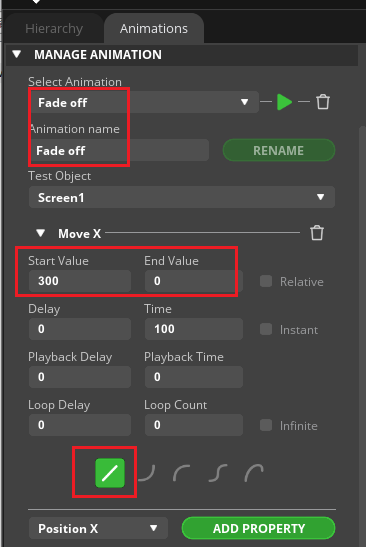
Task: Open the Position X property dropdown
Action: click(x=98, y=528)
